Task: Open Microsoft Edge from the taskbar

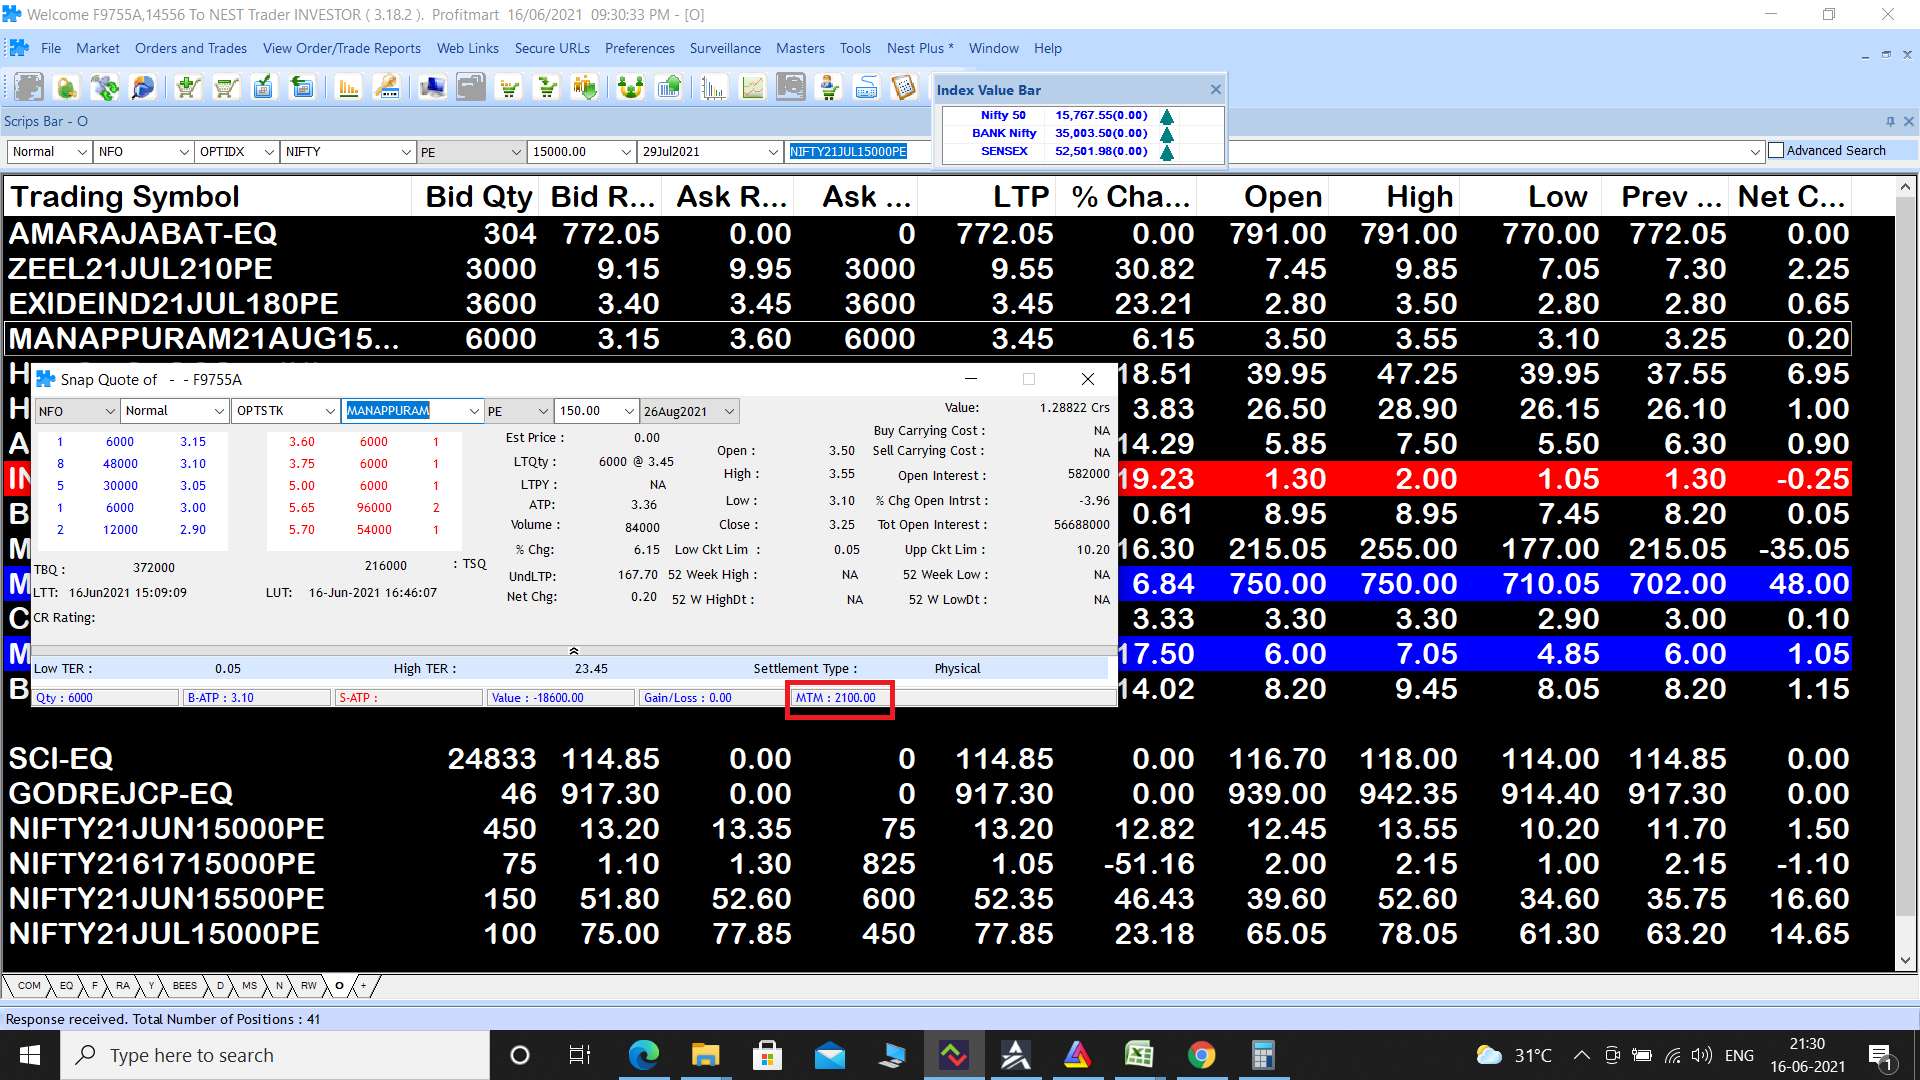Action: (644, 1055)
